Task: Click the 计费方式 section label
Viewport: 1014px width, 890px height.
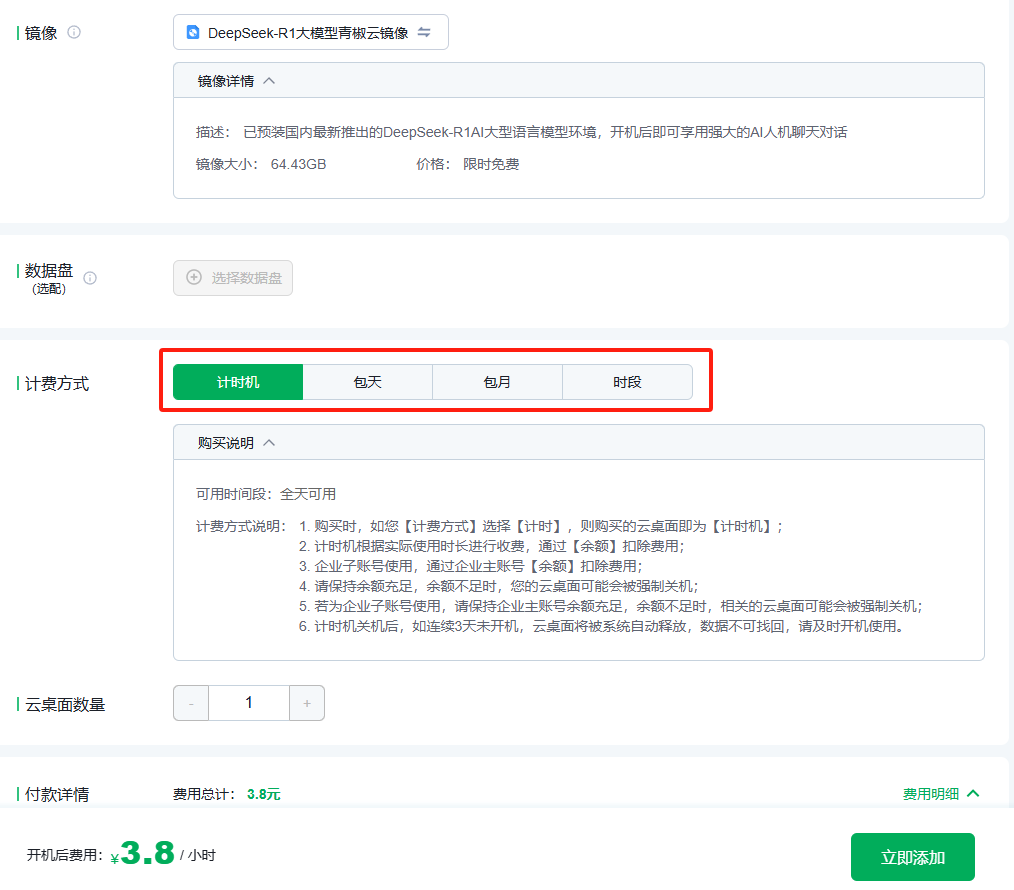Action: (57, 384)
